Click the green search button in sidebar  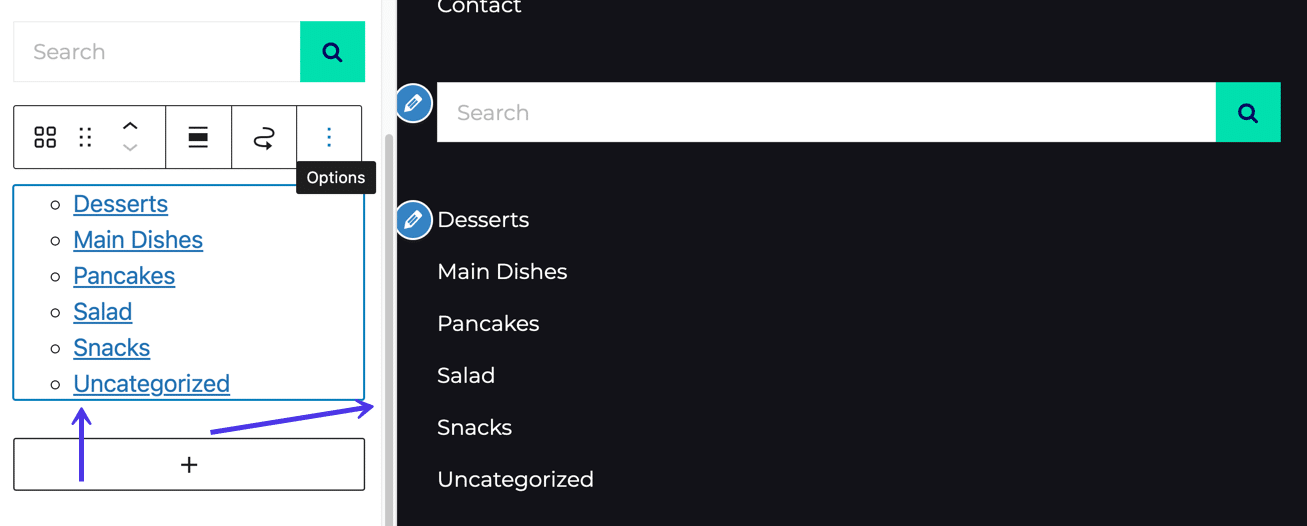click(x=332, y=52)
